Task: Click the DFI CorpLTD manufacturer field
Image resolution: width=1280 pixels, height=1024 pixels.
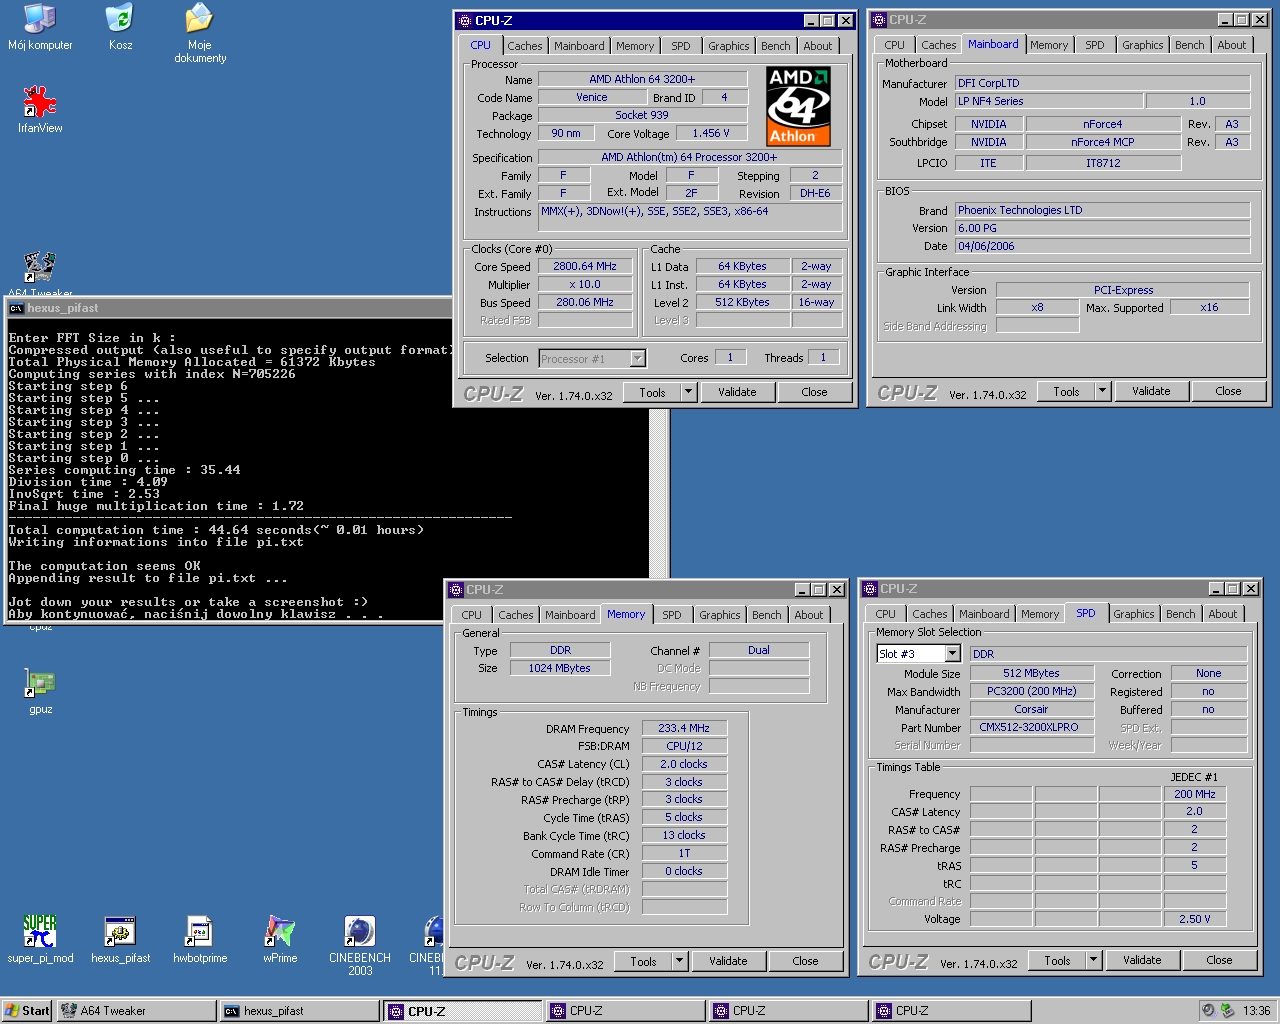Action: pos(1102,84)
